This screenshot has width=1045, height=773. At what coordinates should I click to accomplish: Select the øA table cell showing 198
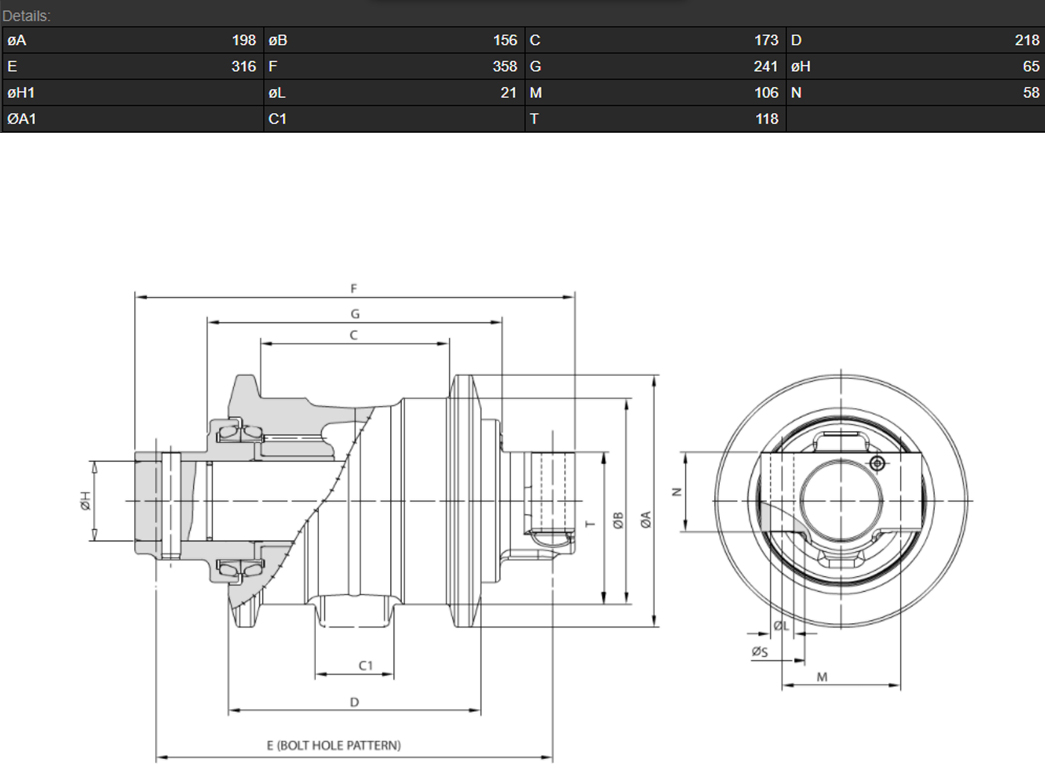click(132, 40)
